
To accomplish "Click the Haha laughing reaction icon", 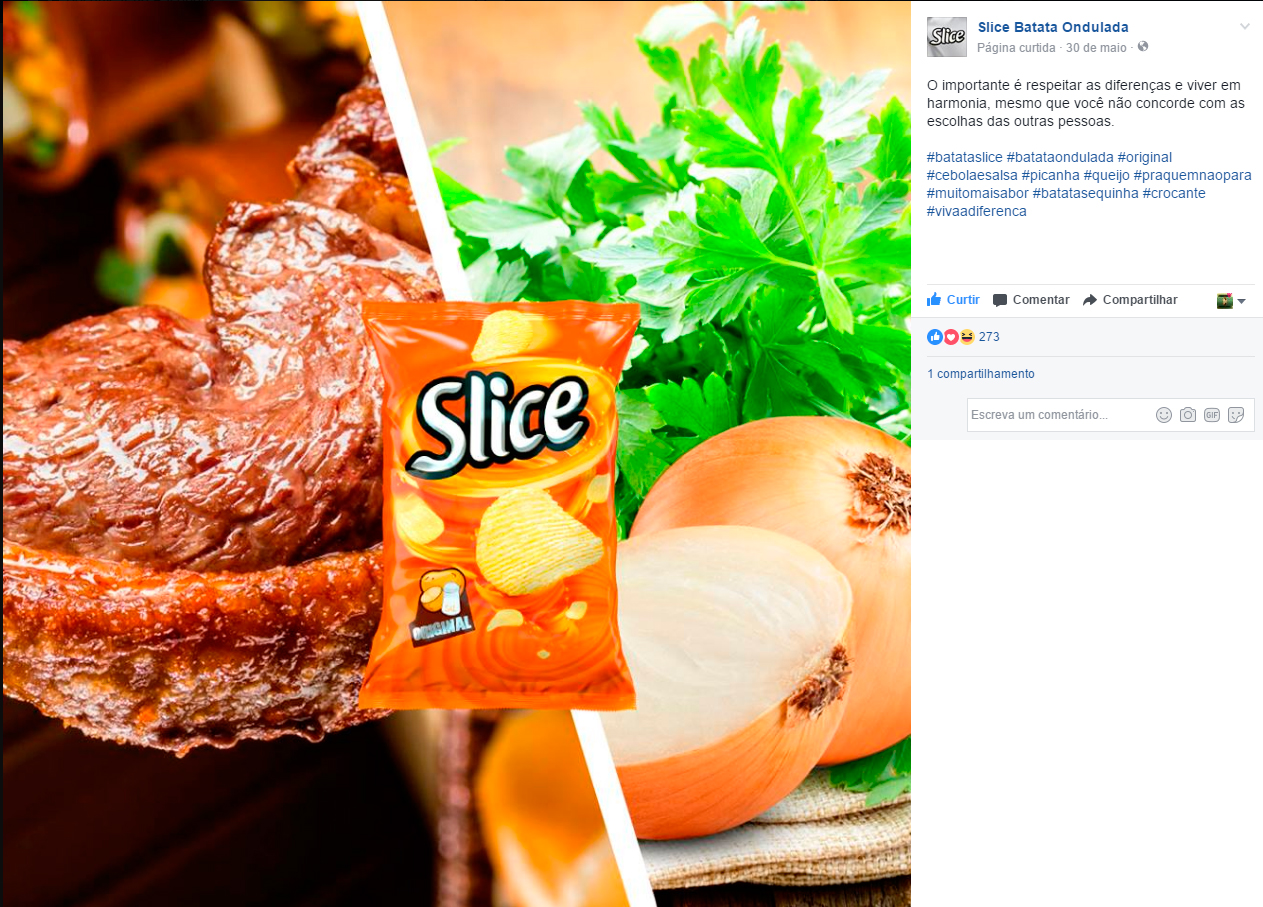I will pyautogui.click(x=967, y=337).
